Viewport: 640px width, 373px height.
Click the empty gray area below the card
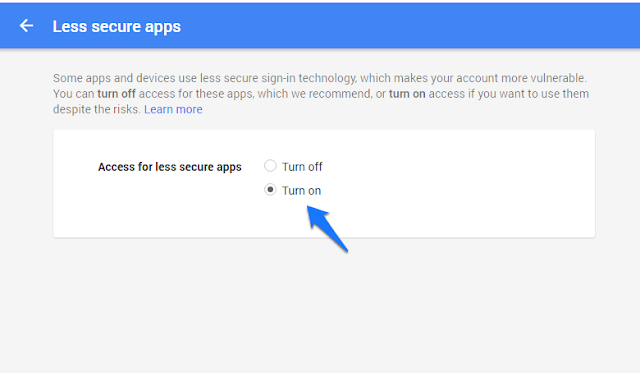[320, 306]
